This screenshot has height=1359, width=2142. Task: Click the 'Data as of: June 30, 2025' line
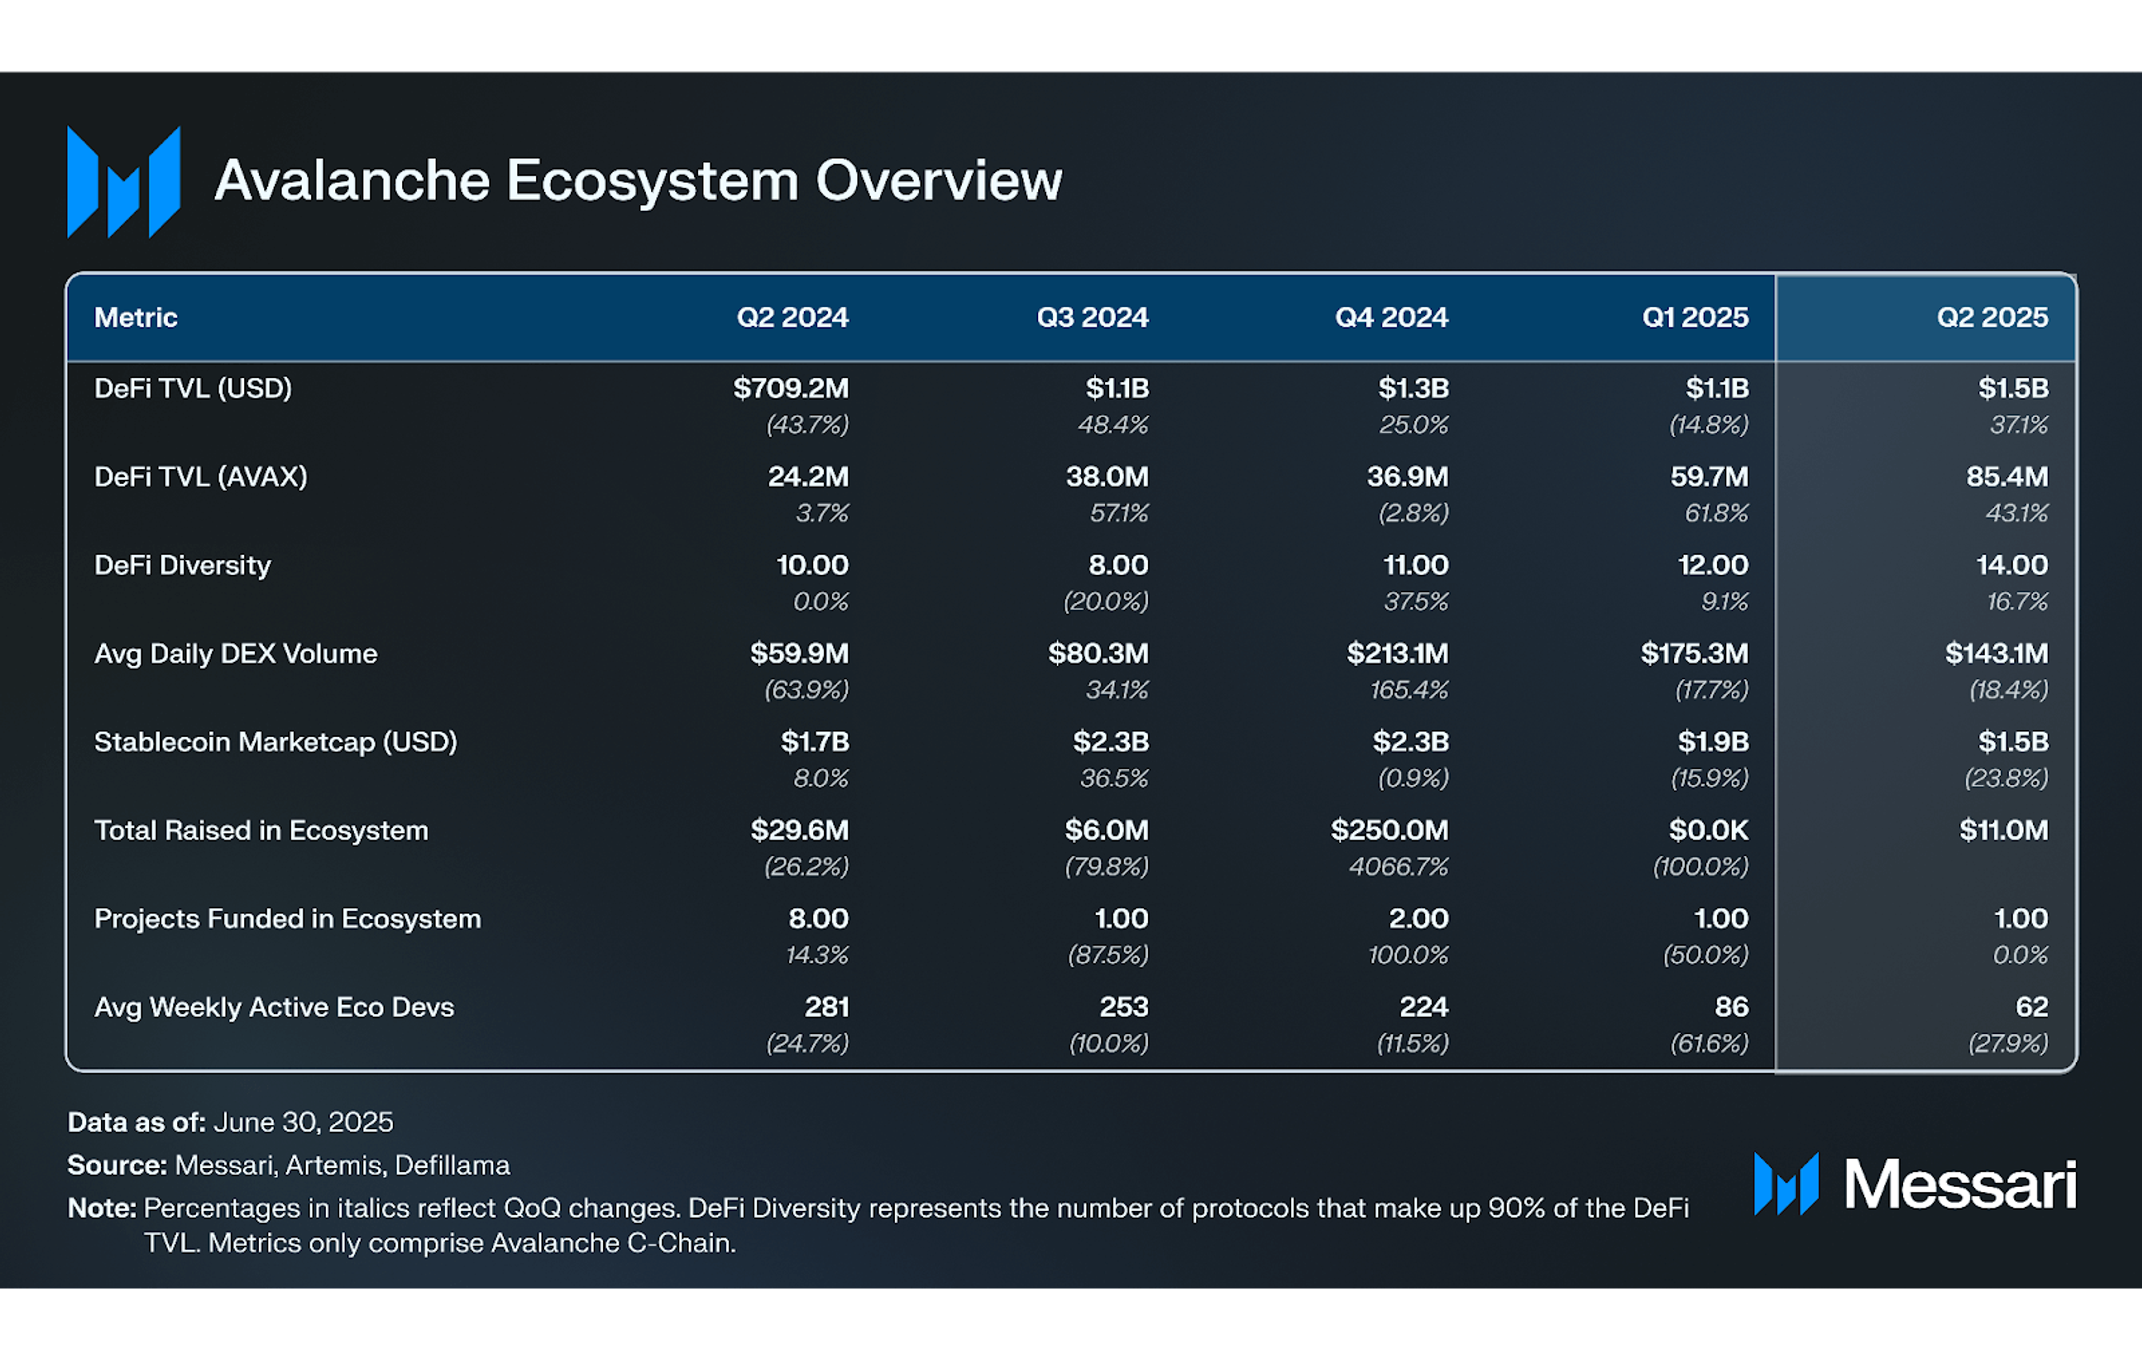231,1122
